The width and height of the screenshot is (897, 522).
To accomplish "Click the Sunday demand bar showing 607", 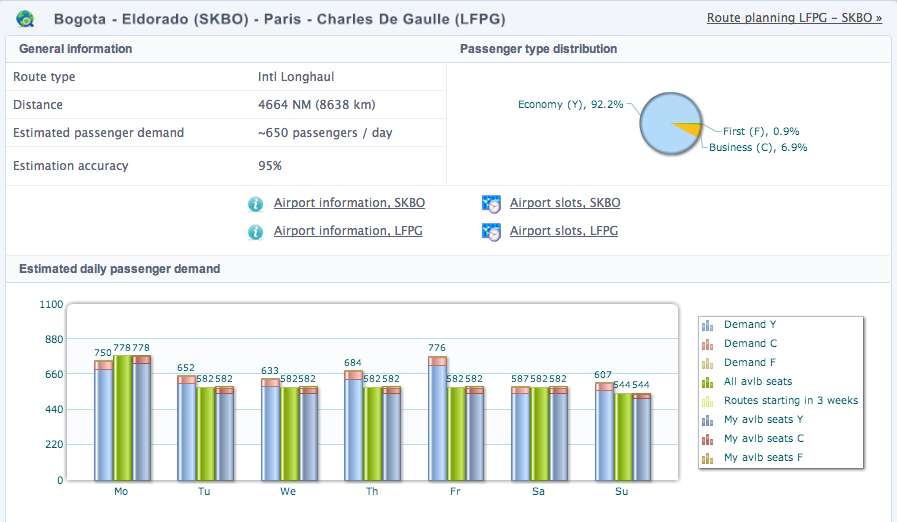I will tap(604, 435).
